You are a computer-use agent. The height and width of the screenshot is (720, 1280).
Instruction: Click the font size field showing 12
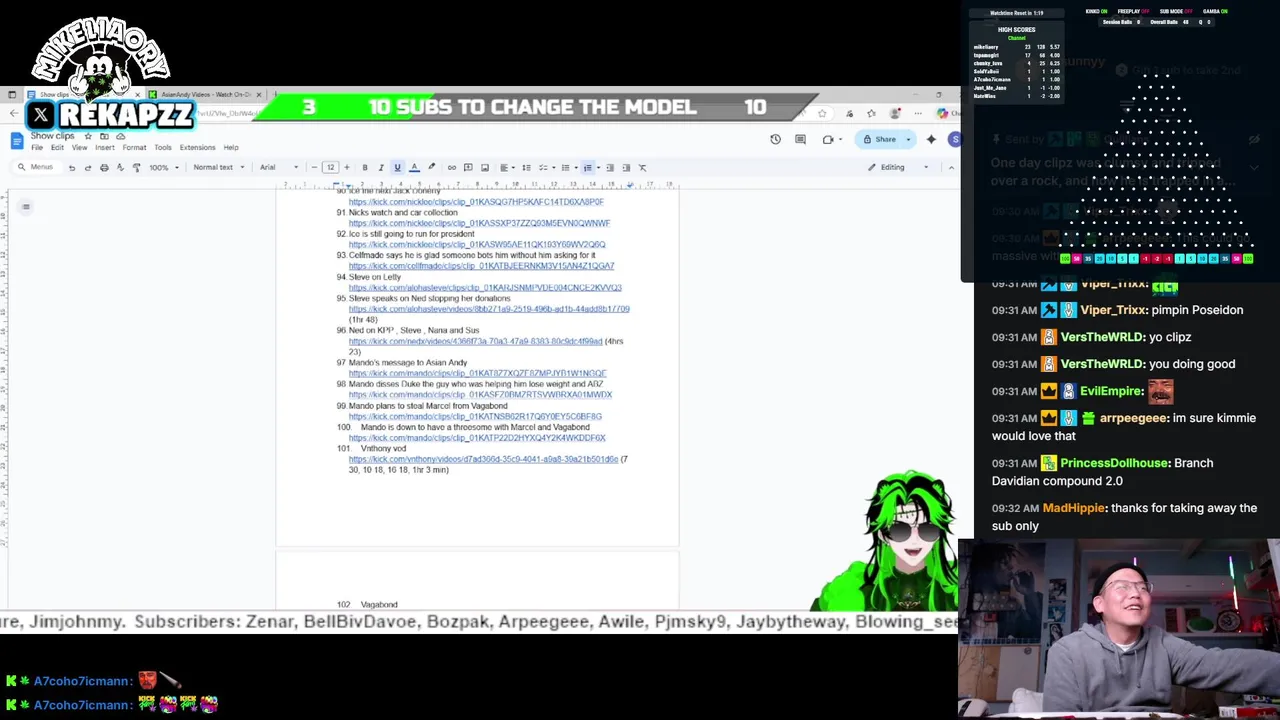(x=330, y=168)
